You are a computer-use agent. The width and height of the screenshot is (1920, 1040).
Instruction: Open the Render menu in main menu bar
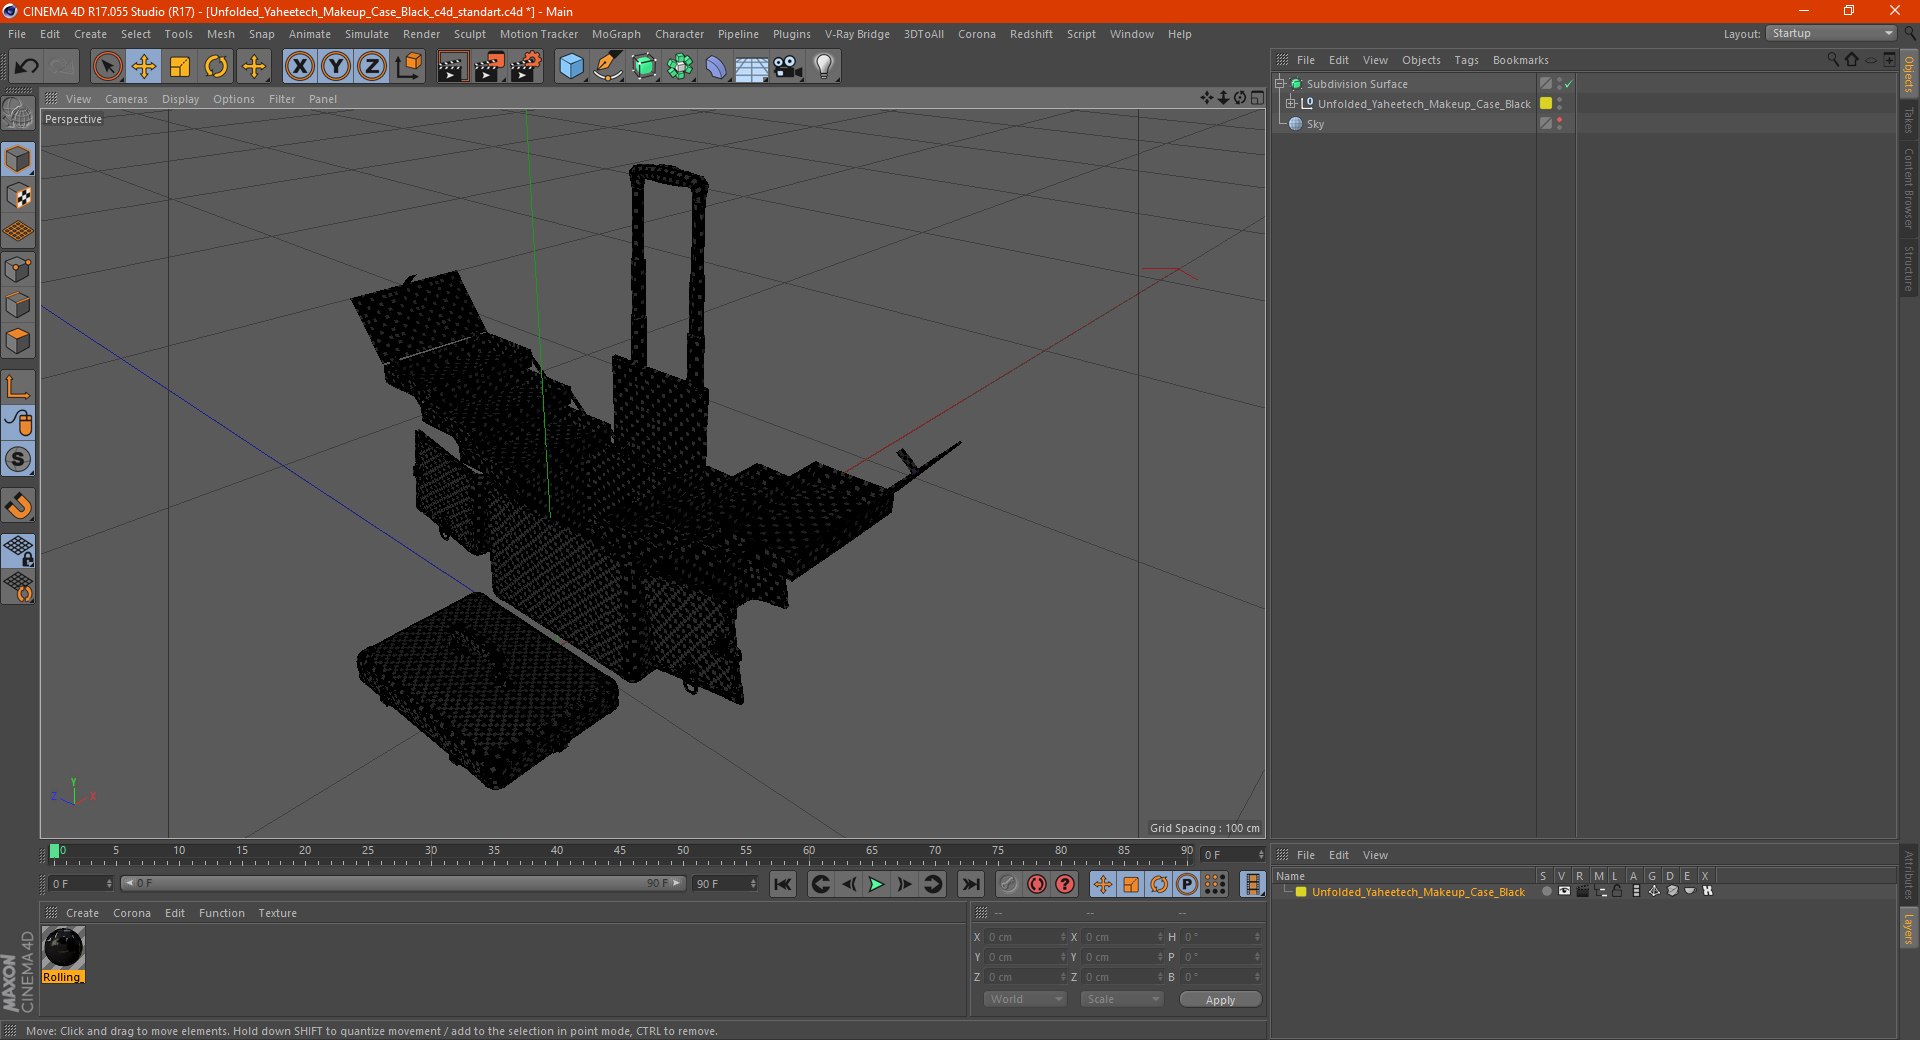click(x=421, y=34)
